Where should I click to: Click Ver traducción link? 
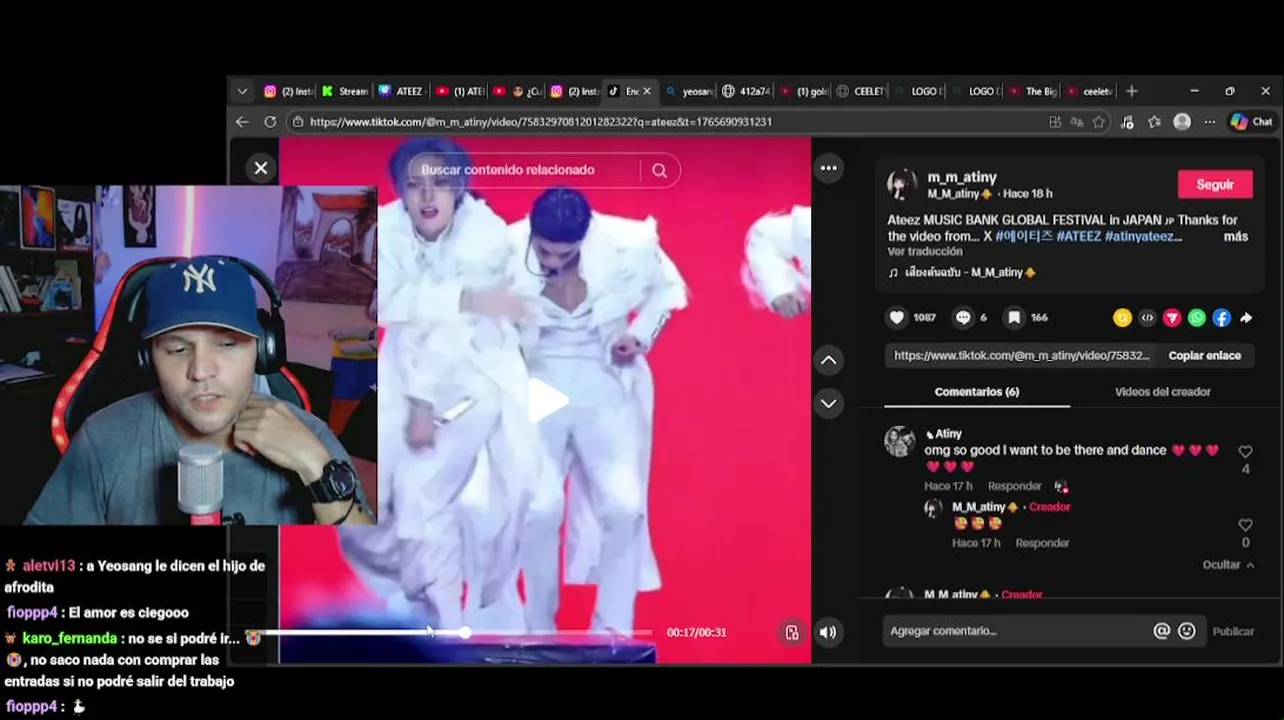925,252
